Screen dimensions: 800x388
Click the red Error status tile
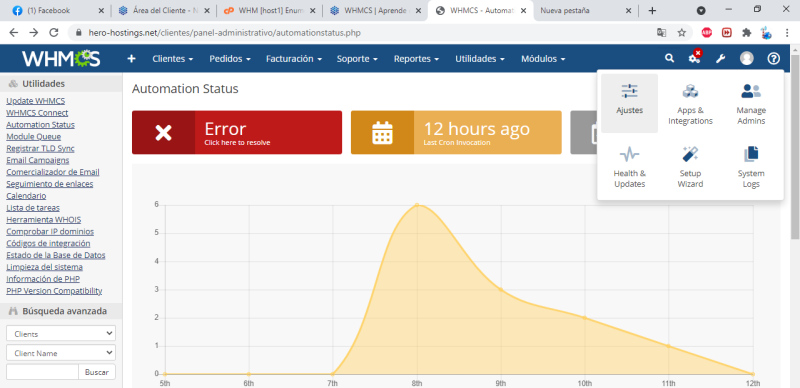click(x=237, y=132)
